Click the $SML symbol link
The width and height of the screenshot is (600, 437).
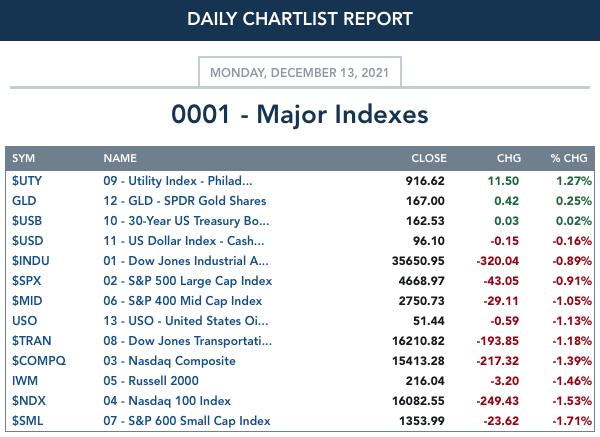[x=27, y=421]
